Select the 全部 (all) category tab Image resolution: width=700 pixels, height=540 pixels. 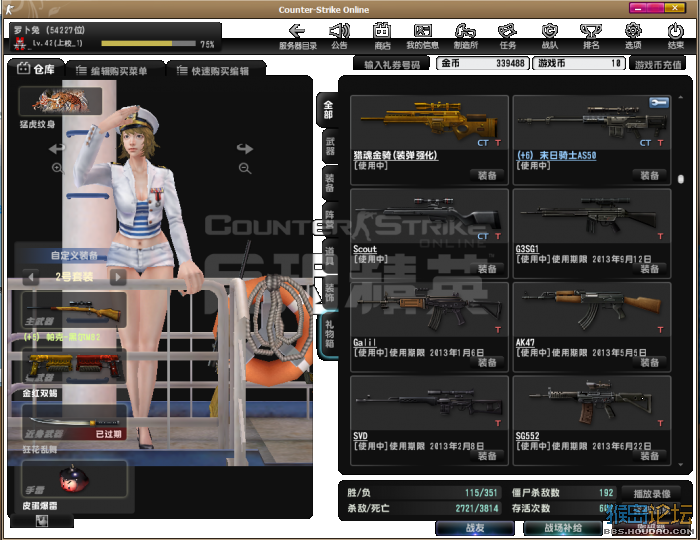coord(328,109)
